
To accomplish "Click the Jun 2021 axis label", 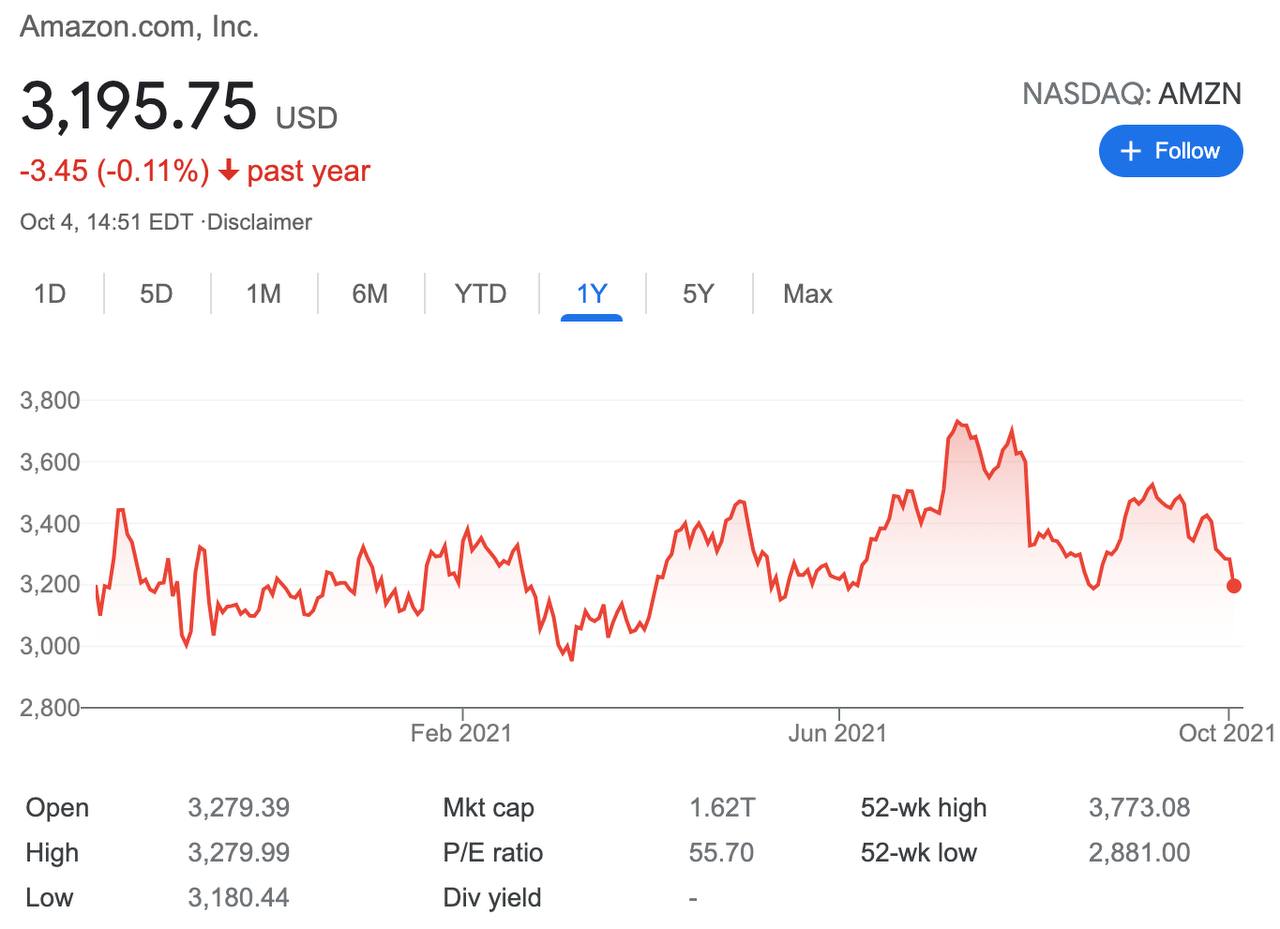I will pyautogui.click(x=837, y=733).
